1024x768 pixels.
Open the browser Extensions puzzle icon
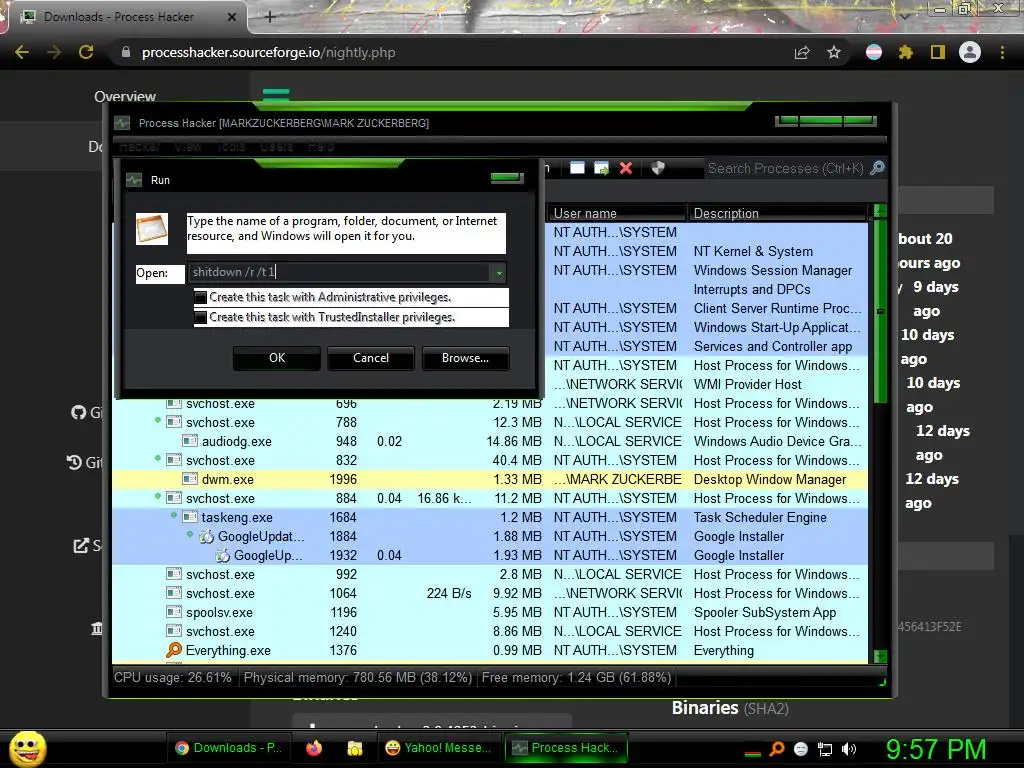[x=905, y=52]
